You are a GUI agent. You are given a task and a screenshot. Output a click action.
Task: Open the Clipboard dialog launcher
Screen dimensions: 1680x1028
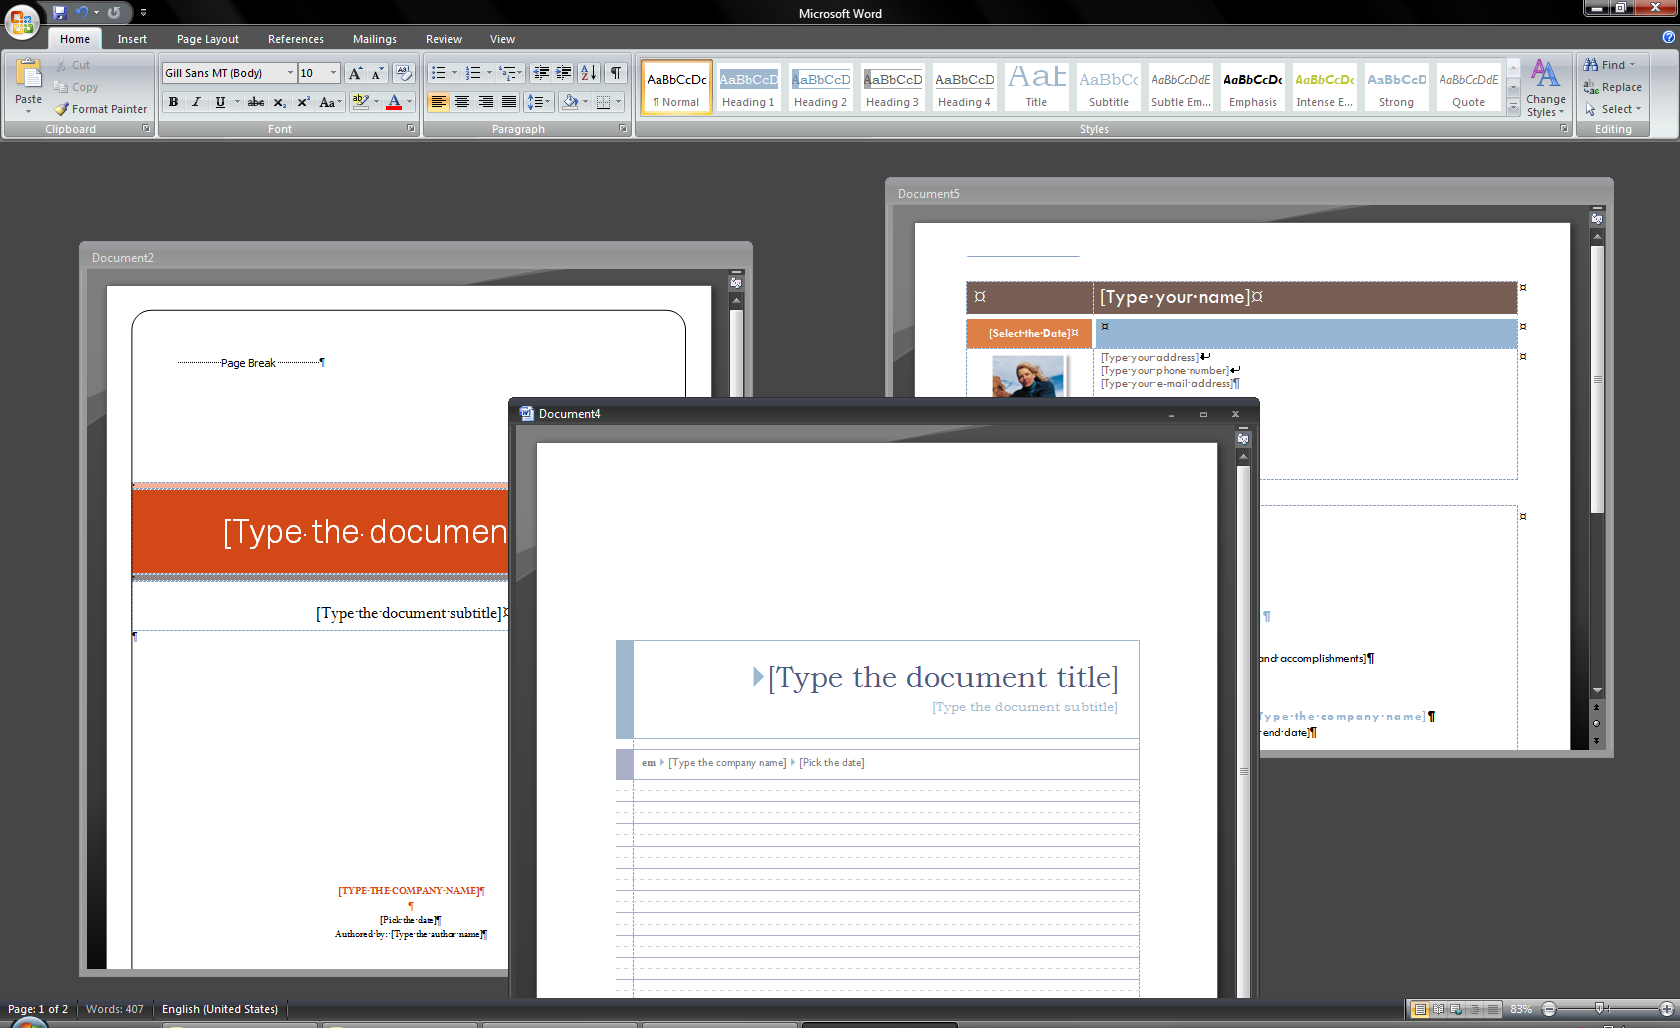[146, 129]
